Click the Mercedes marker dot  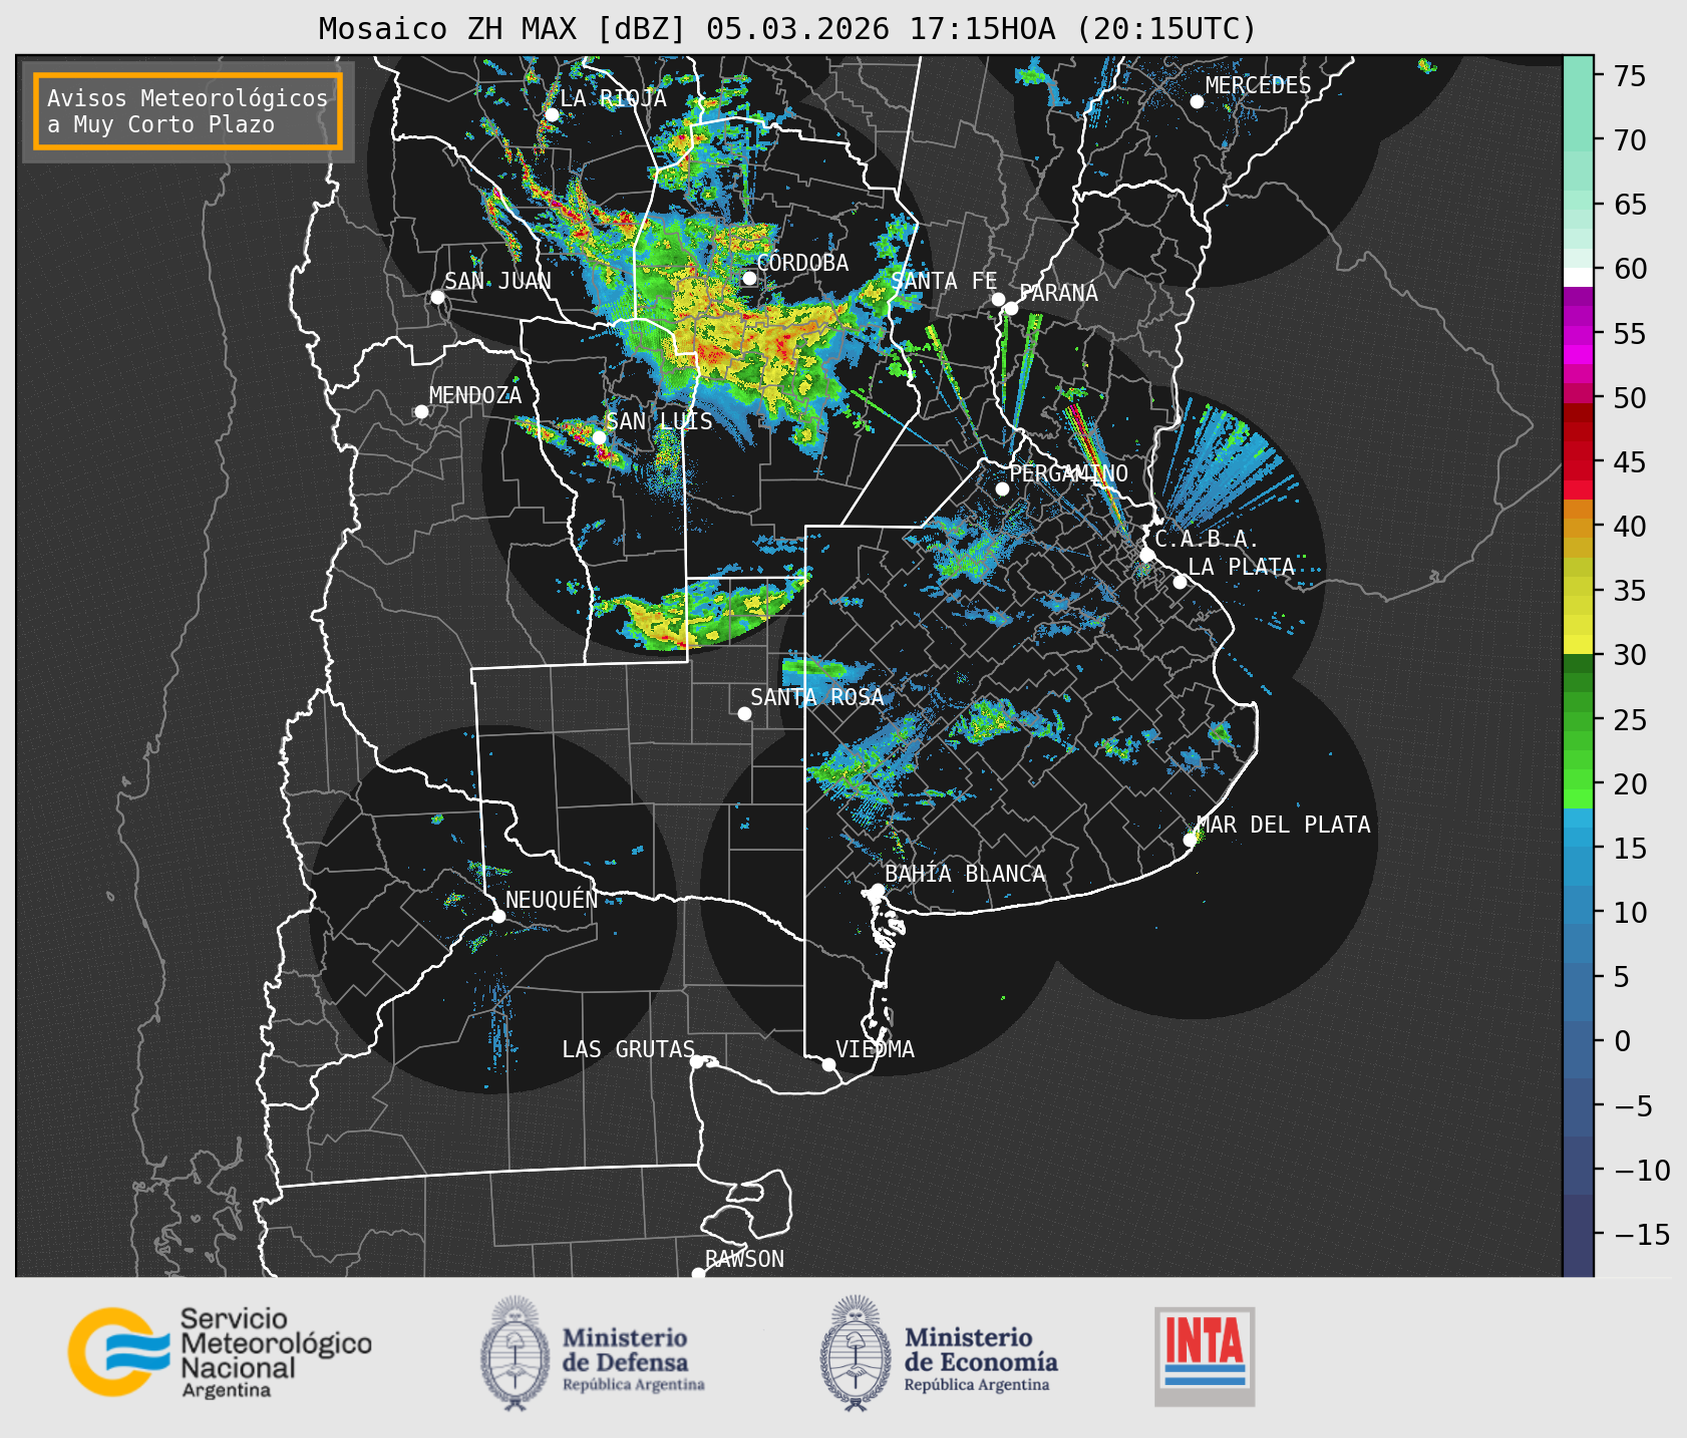pos(1196,102)
